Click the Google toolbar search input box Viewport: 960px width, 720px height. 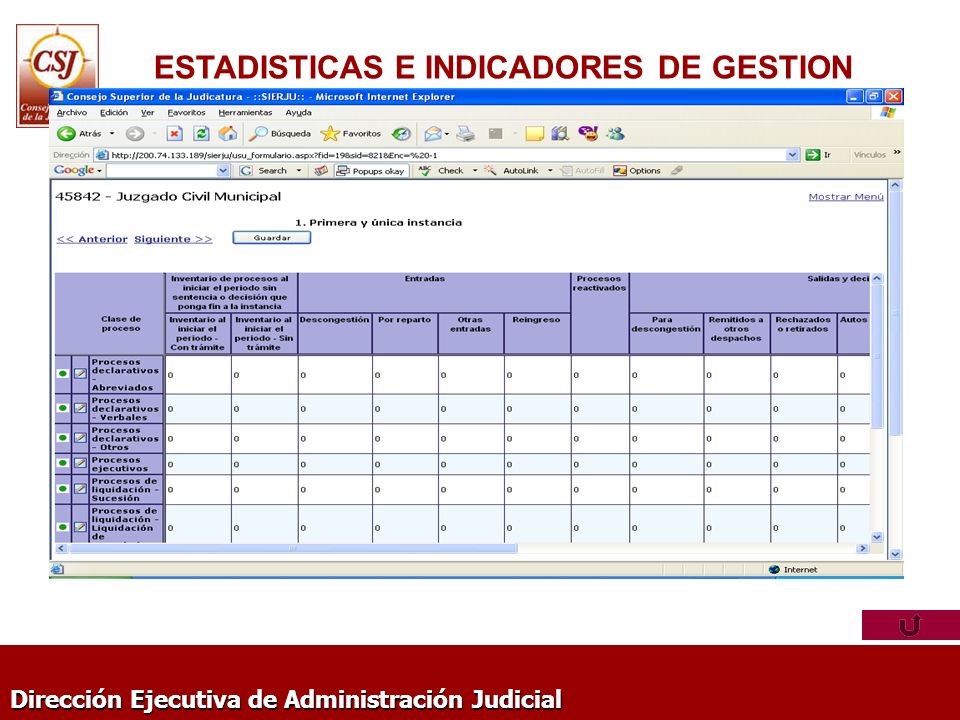click(162, 171)
